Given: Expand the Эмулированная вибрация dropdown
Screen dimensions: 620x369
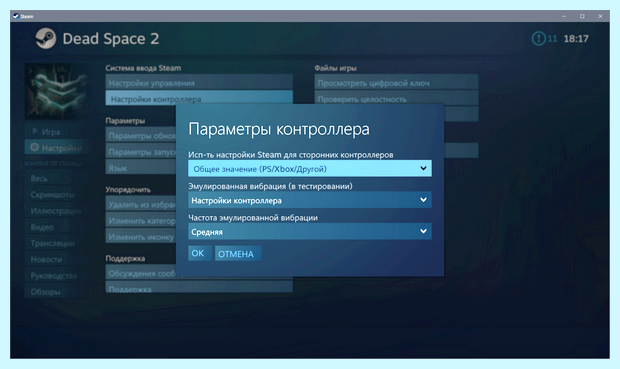Looking at the screenshot, I should click(310, 200).
